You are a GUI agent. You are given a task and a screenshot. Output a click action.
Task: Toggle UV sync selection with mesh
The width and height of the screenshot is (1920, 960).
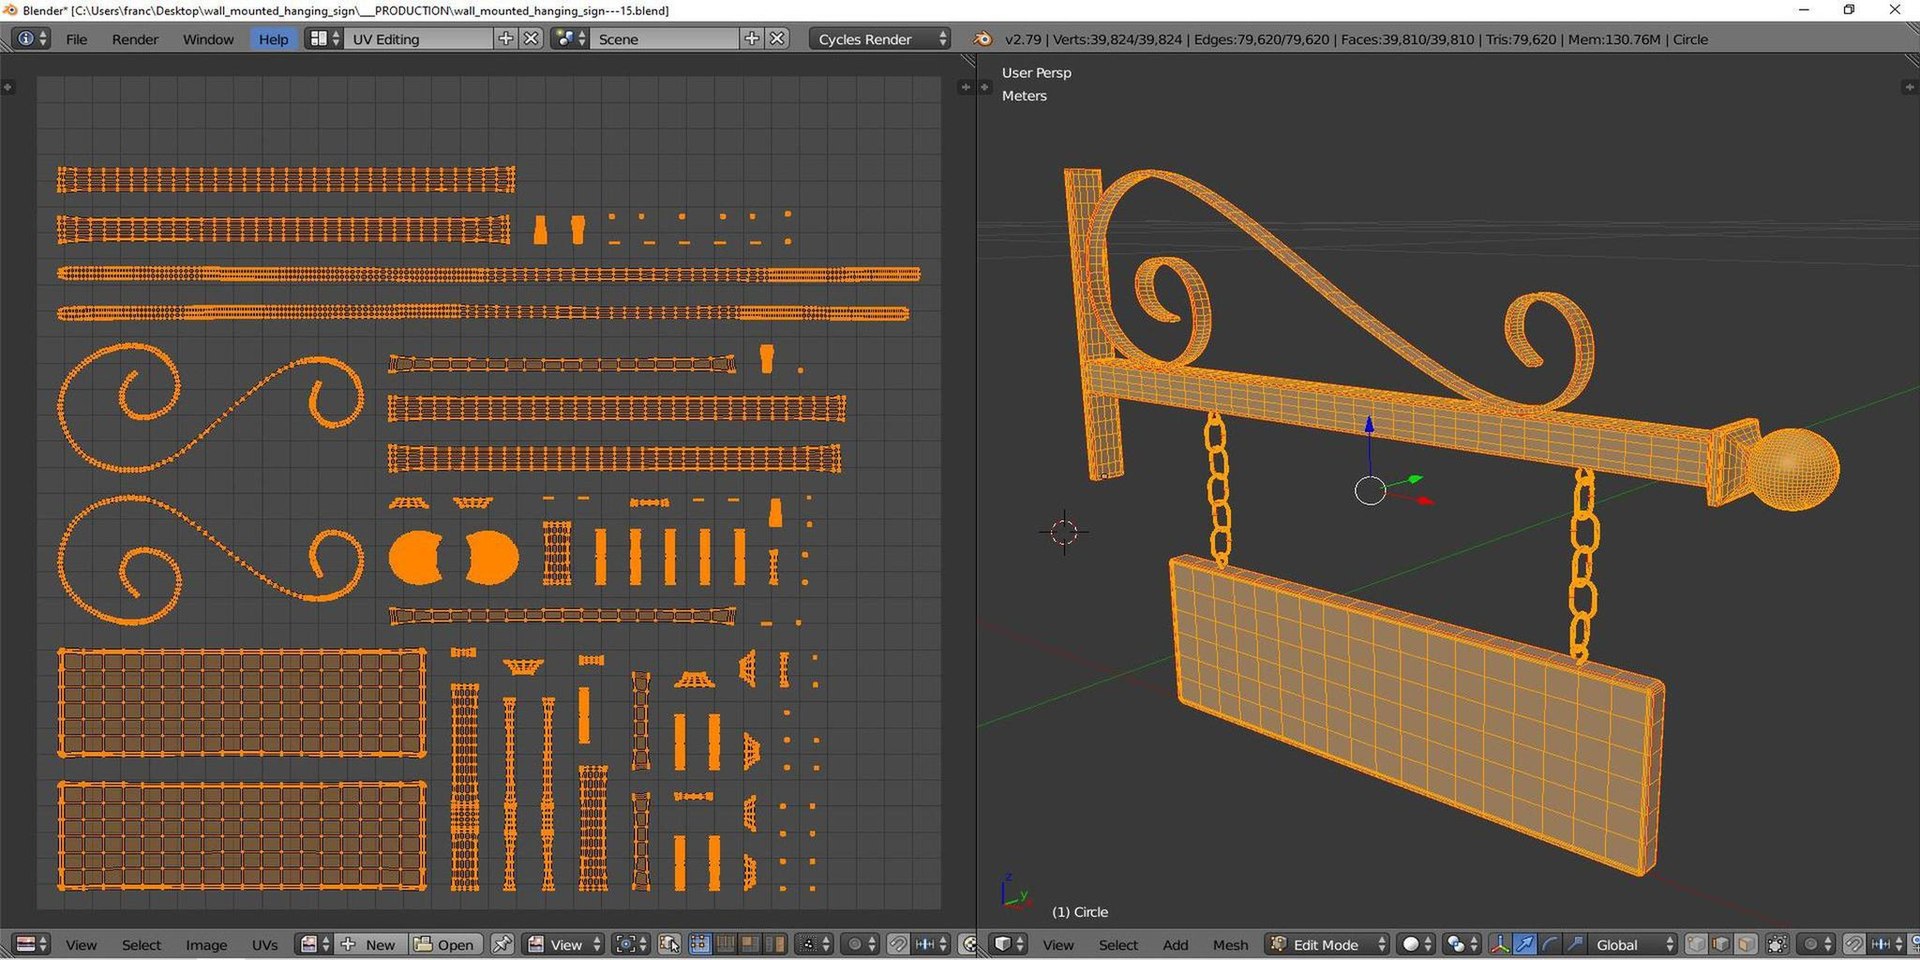coord(669,944)
